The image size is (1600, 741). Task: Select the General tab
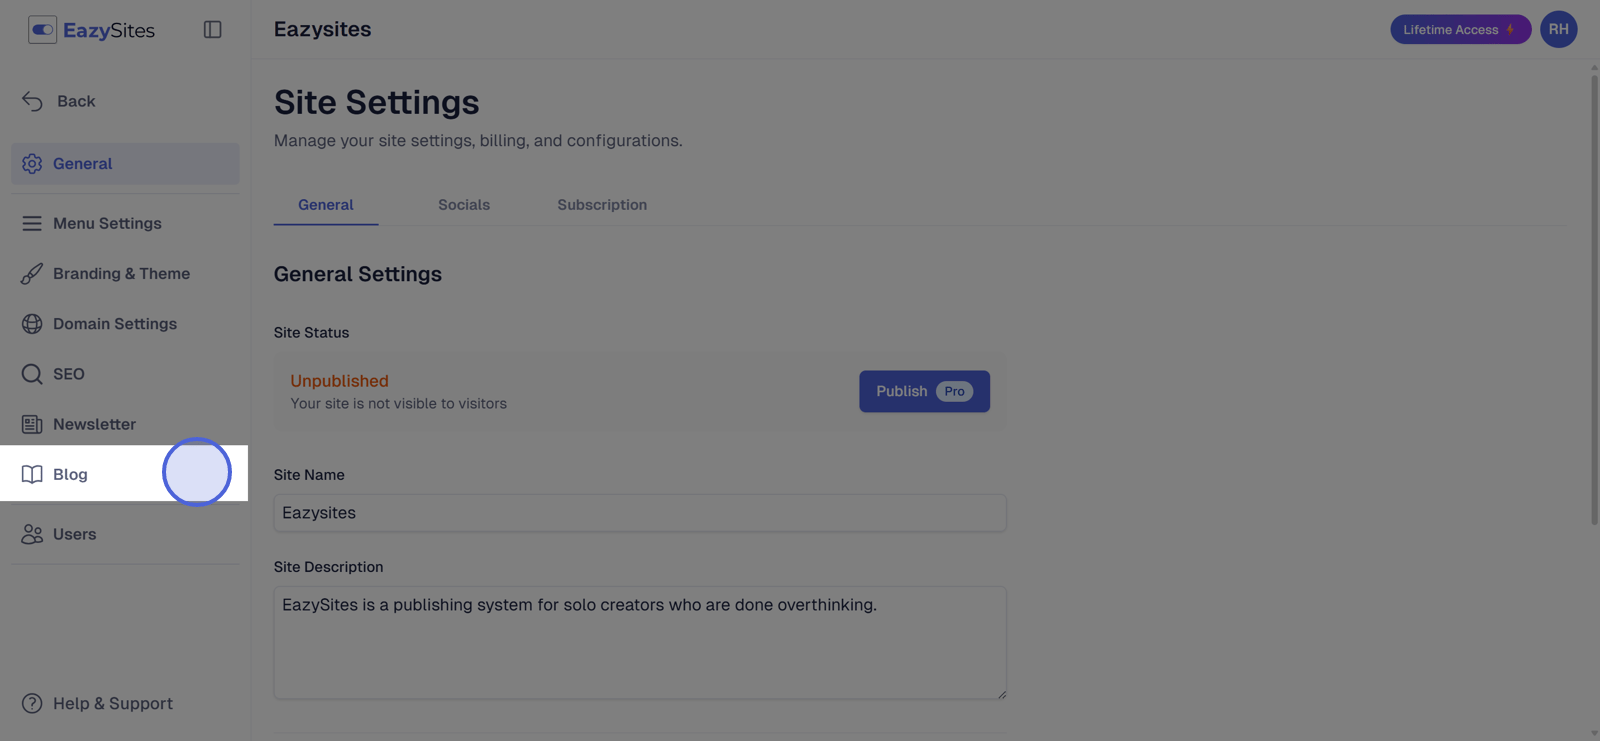326,205
